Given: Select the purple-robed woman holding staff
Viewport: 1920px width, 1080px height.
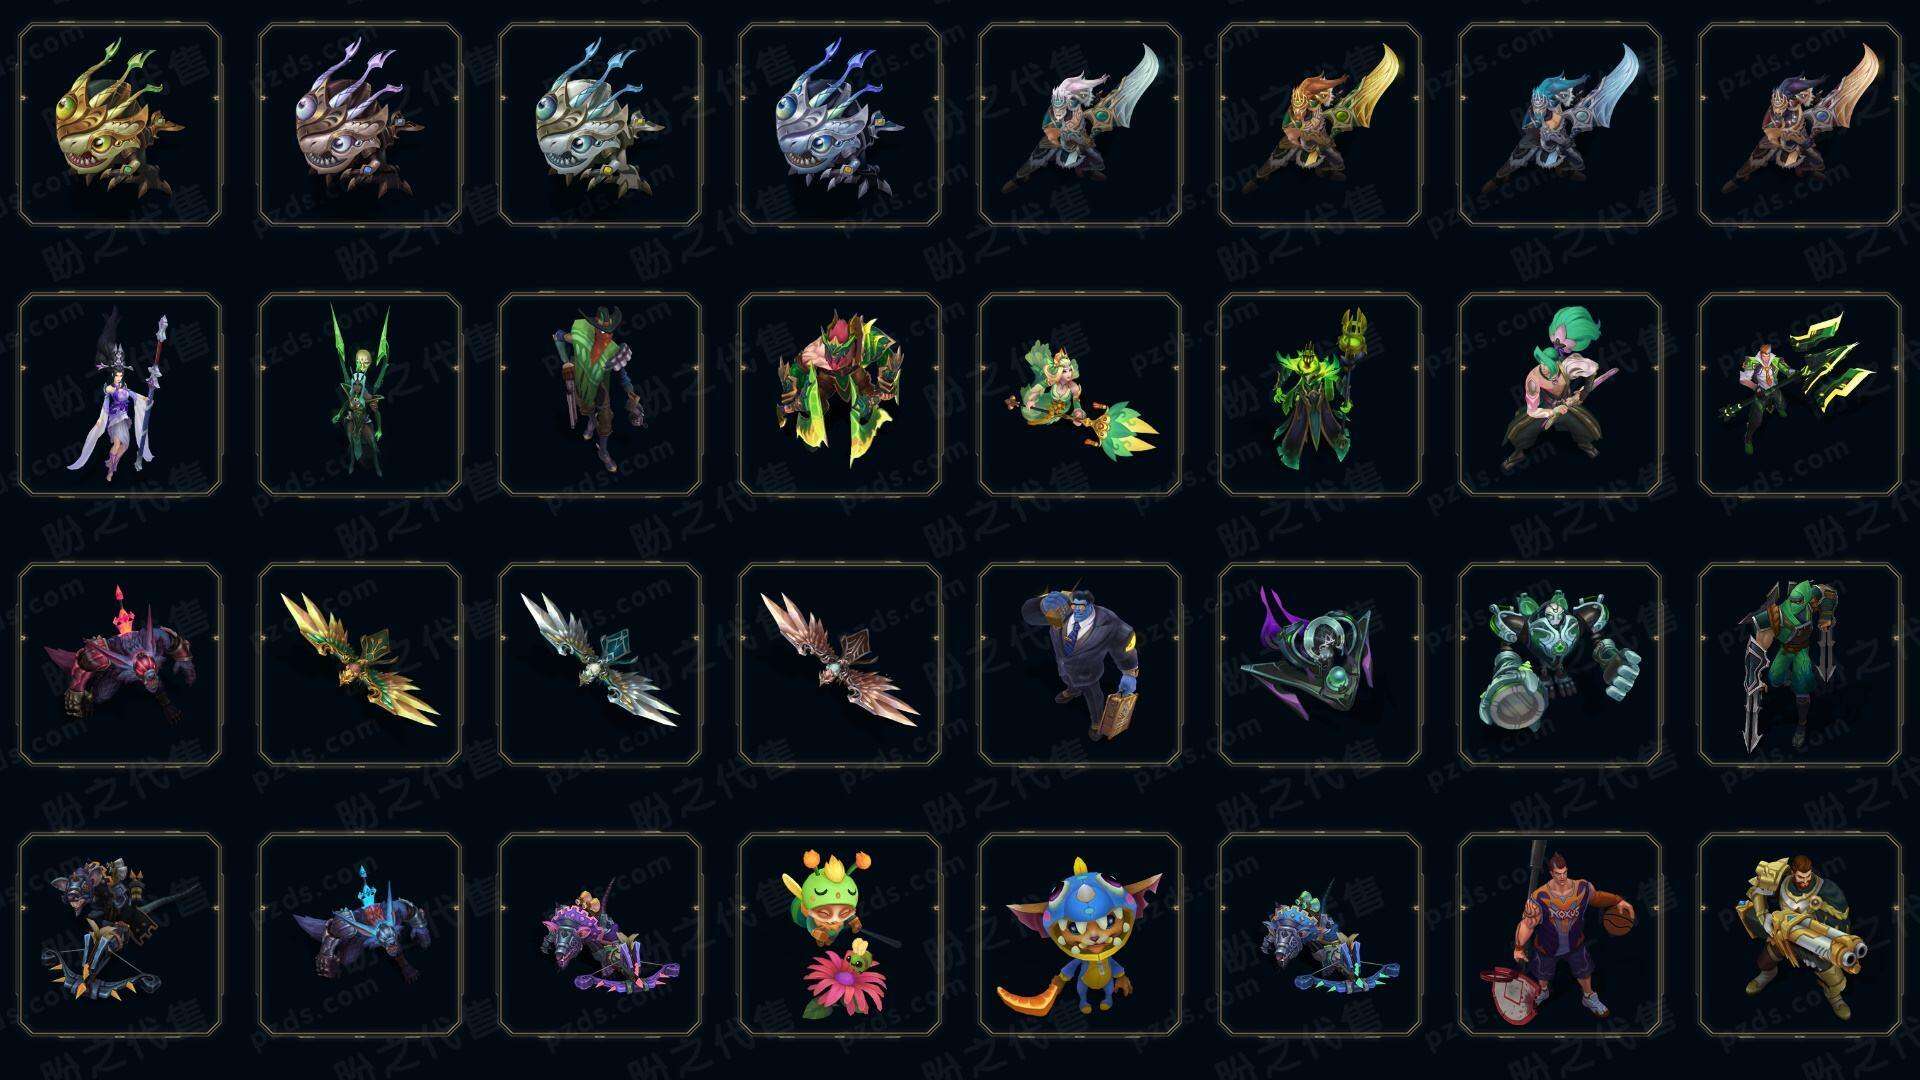Looking at the screenshot, I should [x=120, y=394].
